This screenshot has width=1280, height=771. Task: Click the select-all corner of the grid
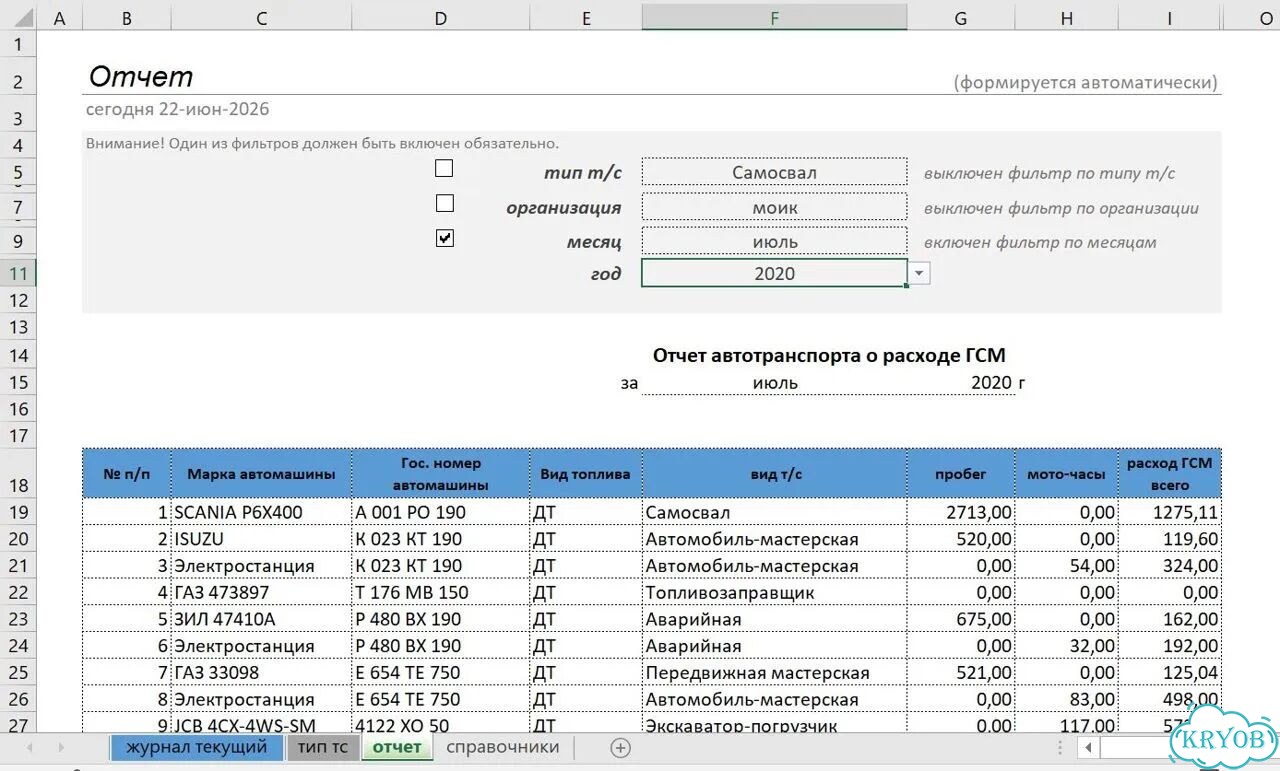tap(18, 17)
